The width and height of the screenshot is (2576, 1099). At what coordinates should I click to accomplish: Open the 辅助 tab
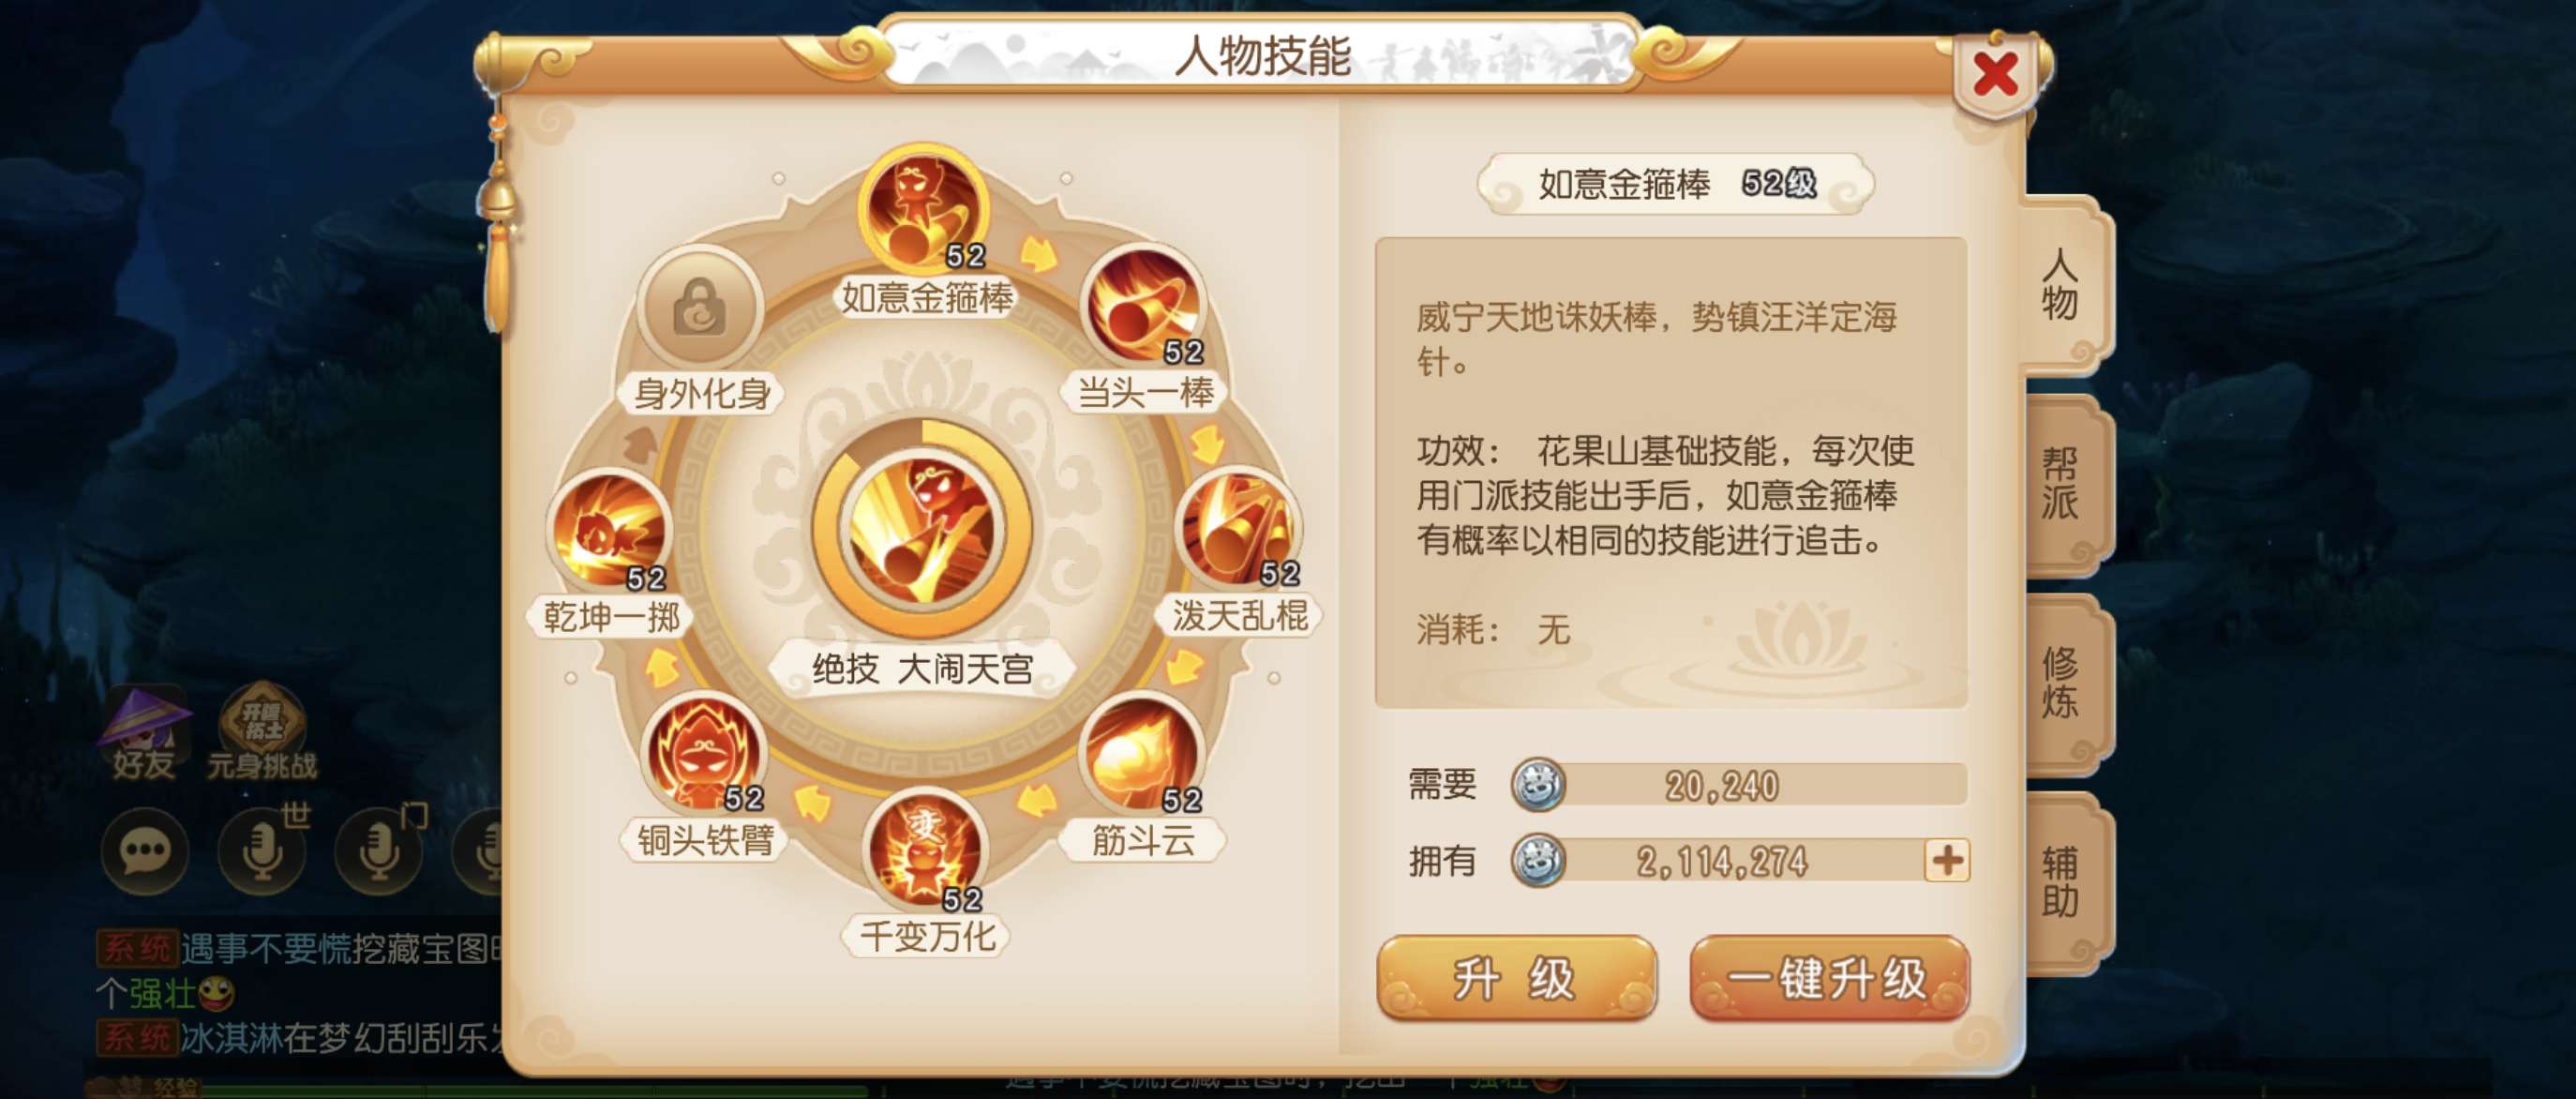click(2062, 882)
